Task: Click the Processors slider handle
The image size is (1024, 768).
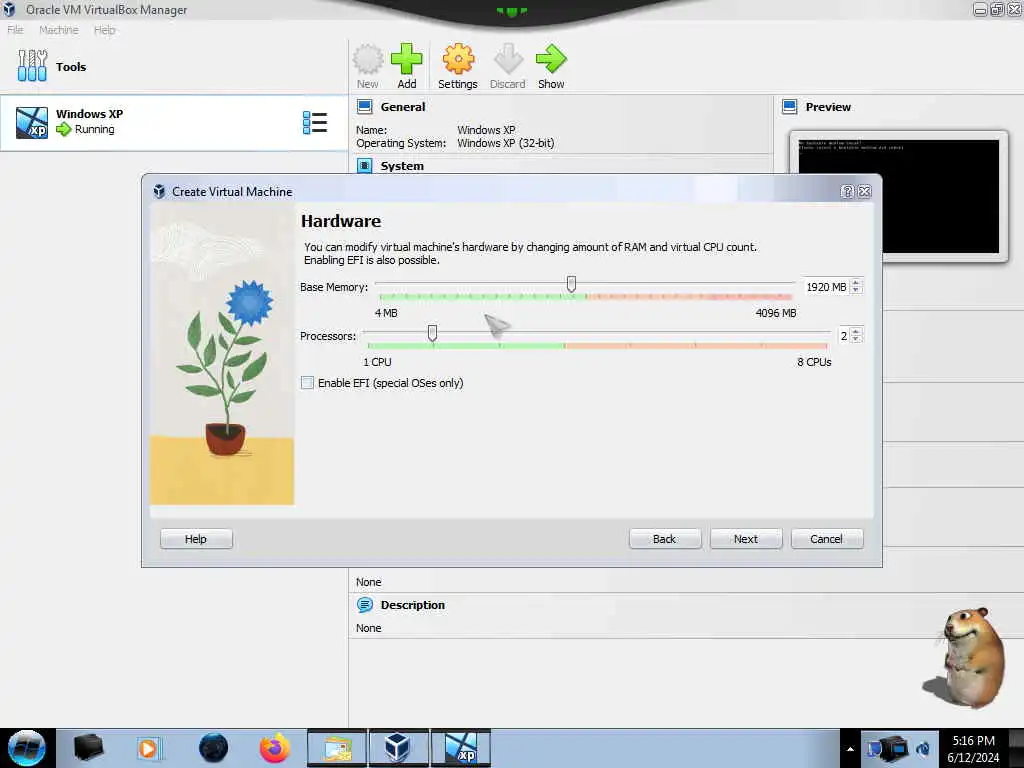Action: tap(432, 332)
